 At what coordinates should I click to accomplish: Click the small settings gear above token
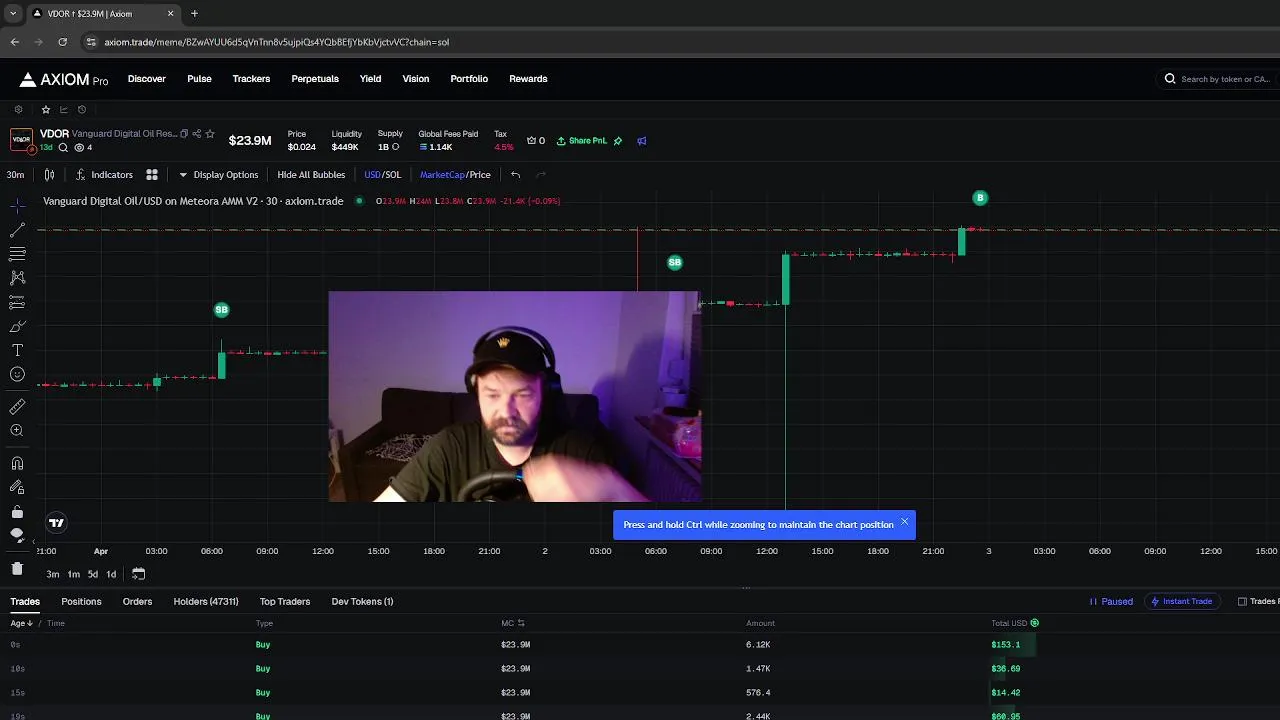pyautogui.click(x=18, y=109)
